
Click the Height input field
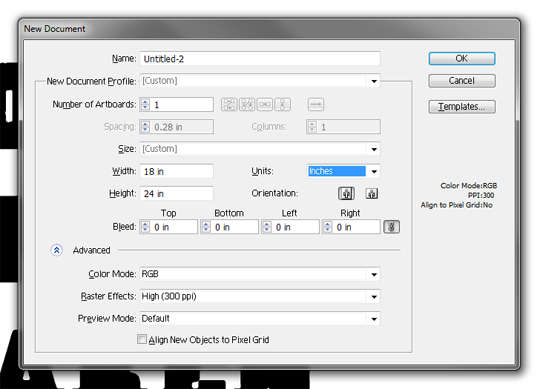[176, 193]
